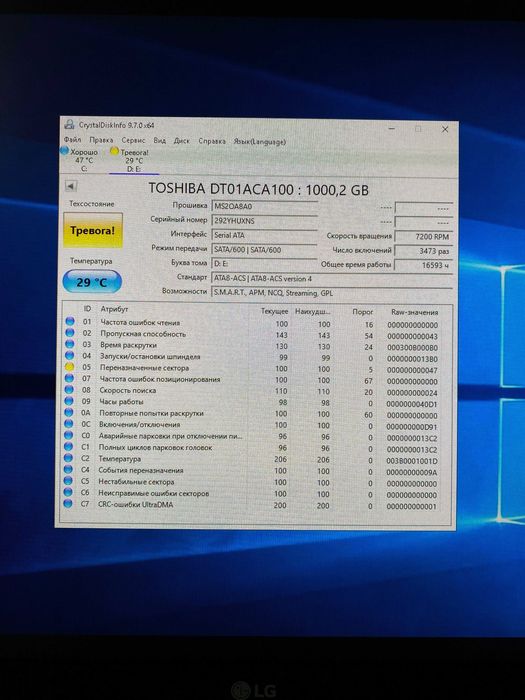Viewport: 525px width, 700px height.
Task: Click the yellow warning icon for Переназначенные сектора
Action: click(69, 367)
